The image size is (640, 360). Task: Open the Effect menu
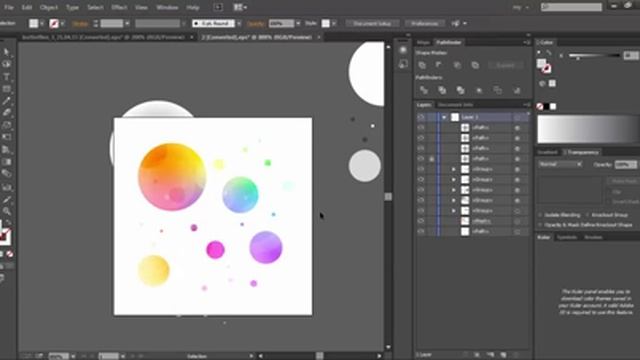click(x=119, y=7)
